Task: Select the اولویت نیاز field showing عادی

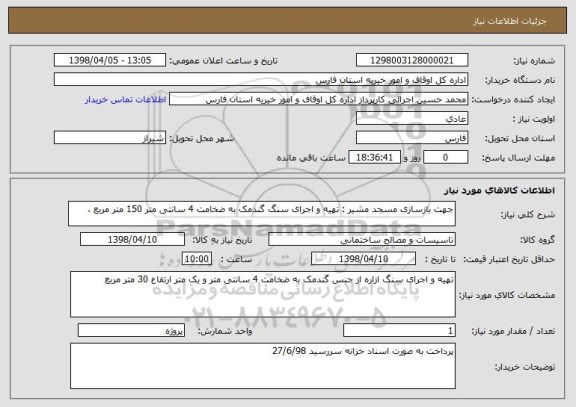Action: click(x=412, y=119)
